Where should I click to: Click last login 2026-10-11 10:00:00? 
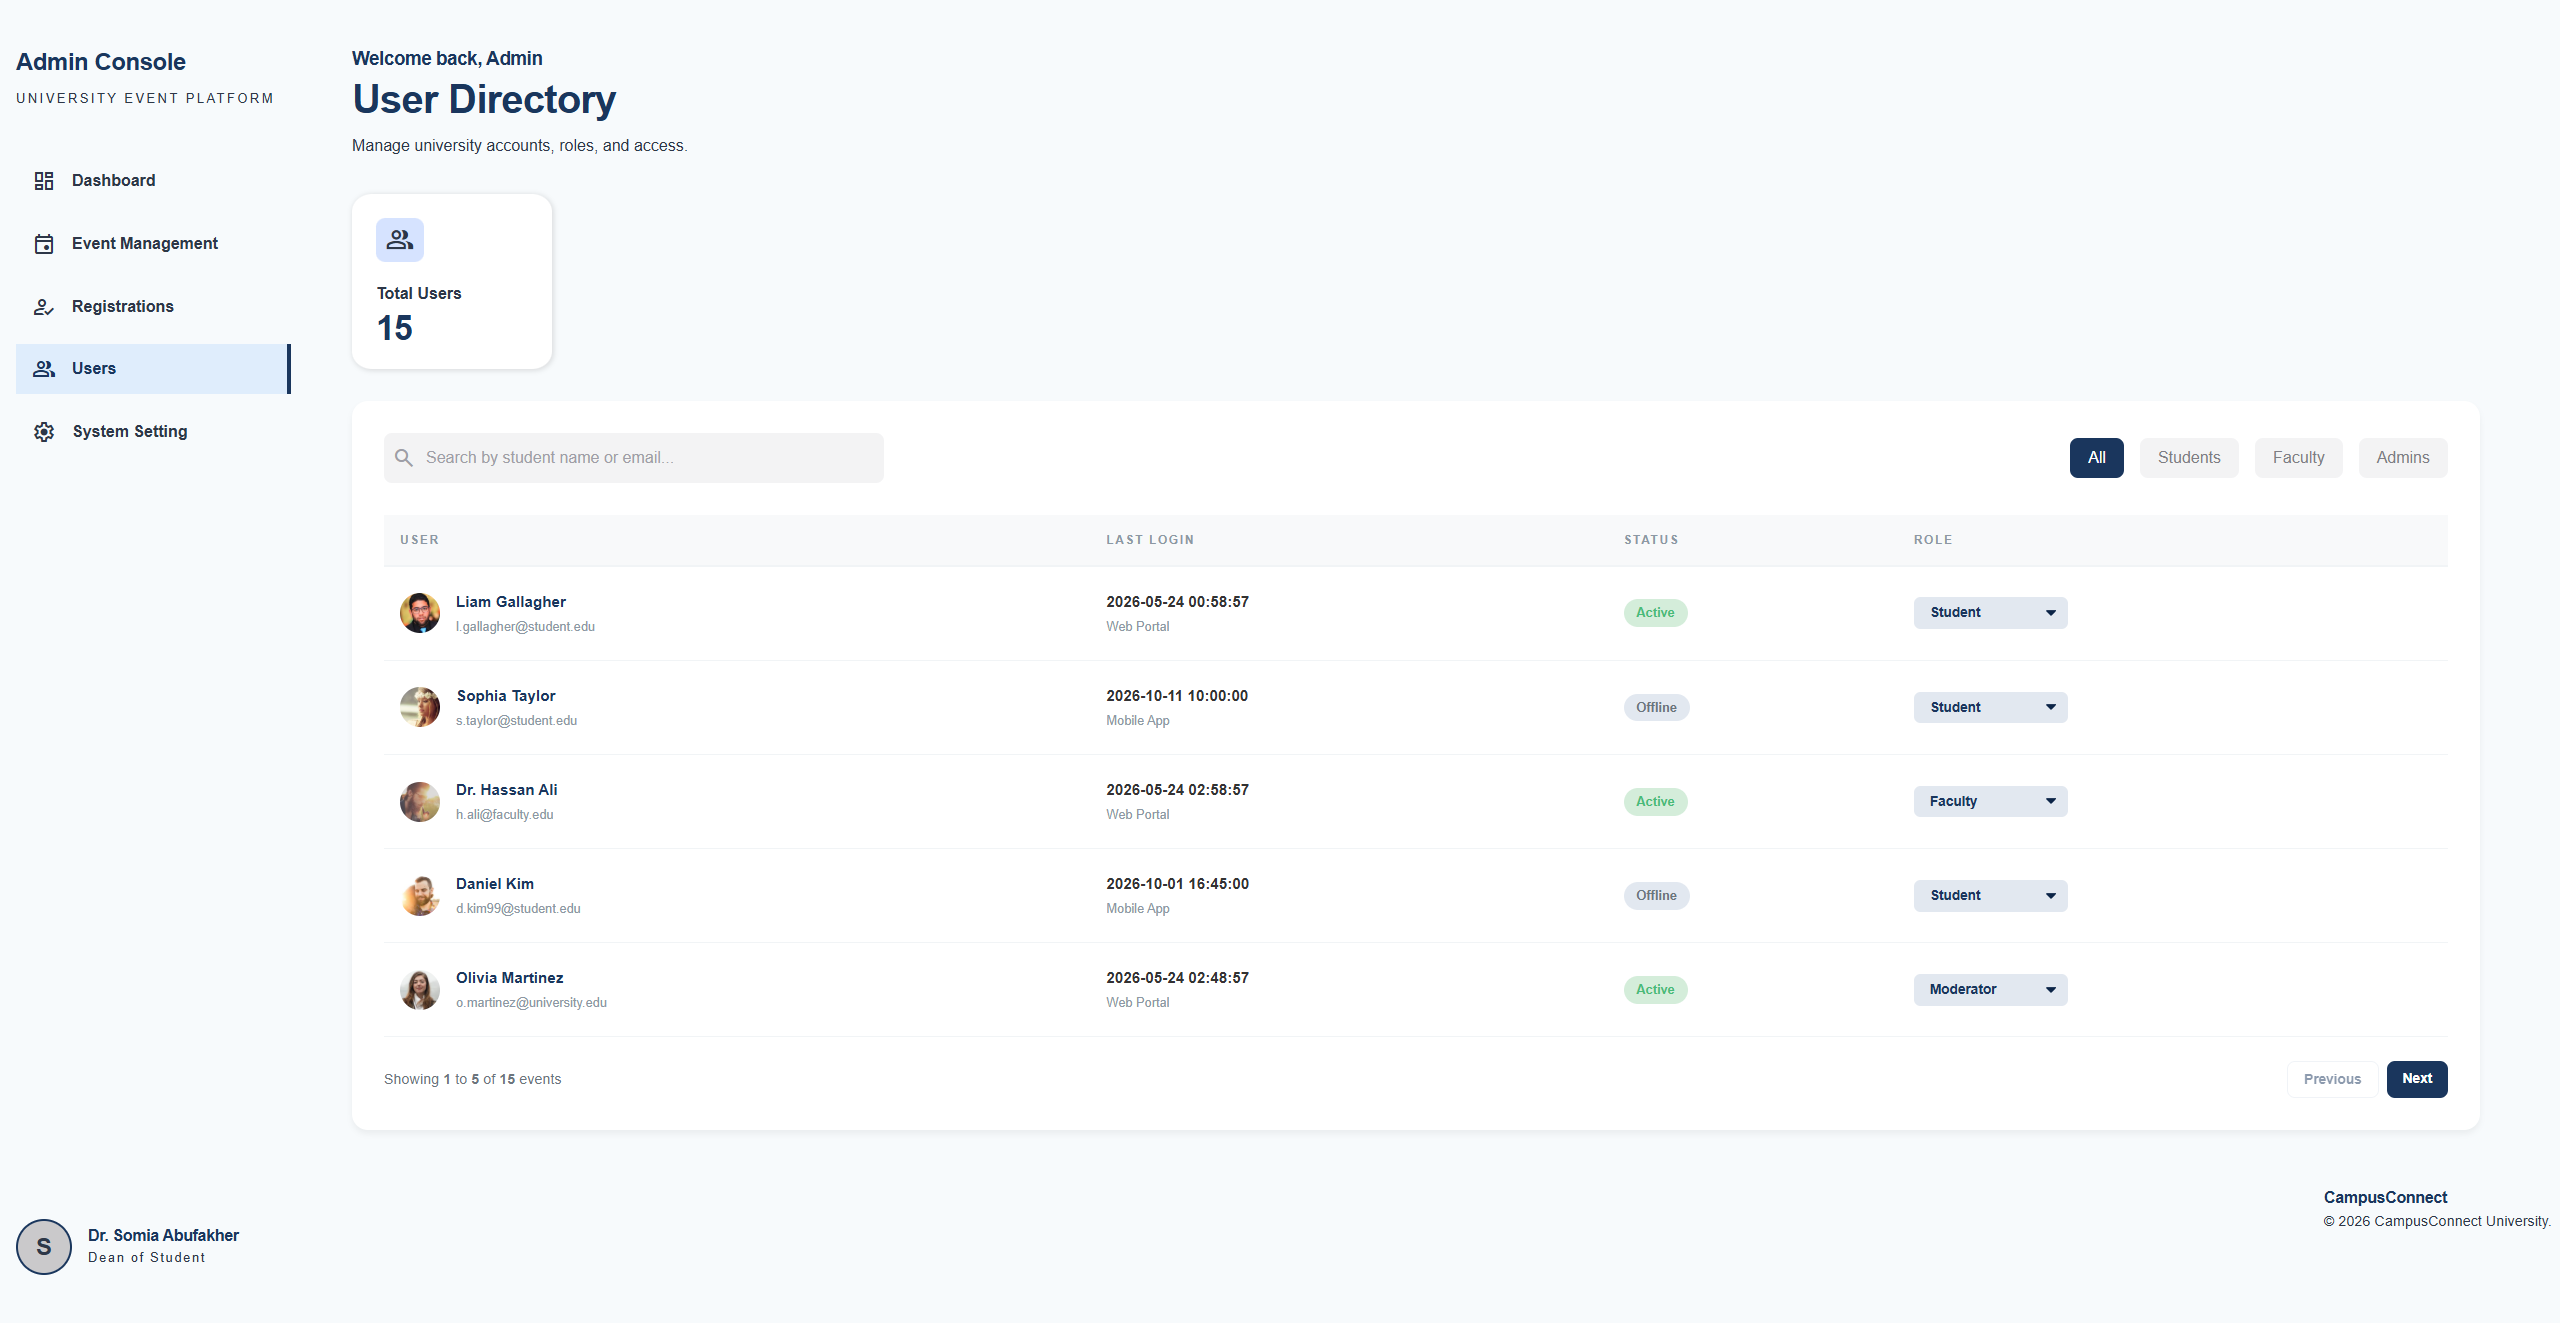tap(1177, 696)
